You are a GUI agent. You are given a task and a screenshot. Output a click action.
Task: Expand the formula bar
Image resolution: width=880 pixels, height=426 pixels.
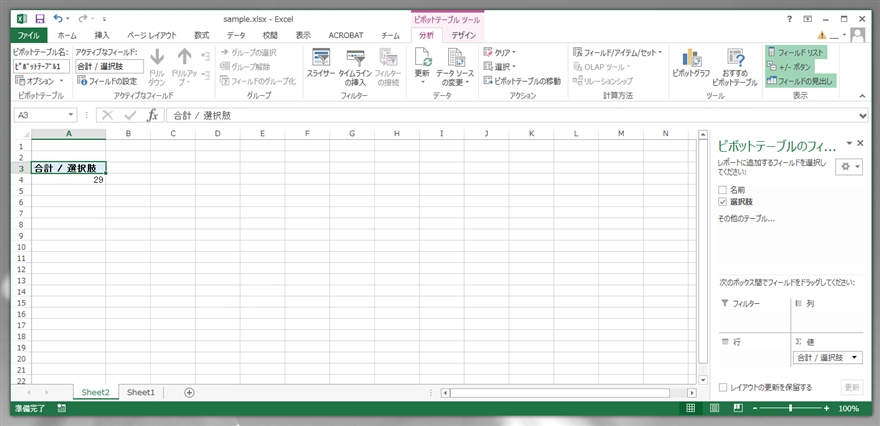tap(863, 116)
